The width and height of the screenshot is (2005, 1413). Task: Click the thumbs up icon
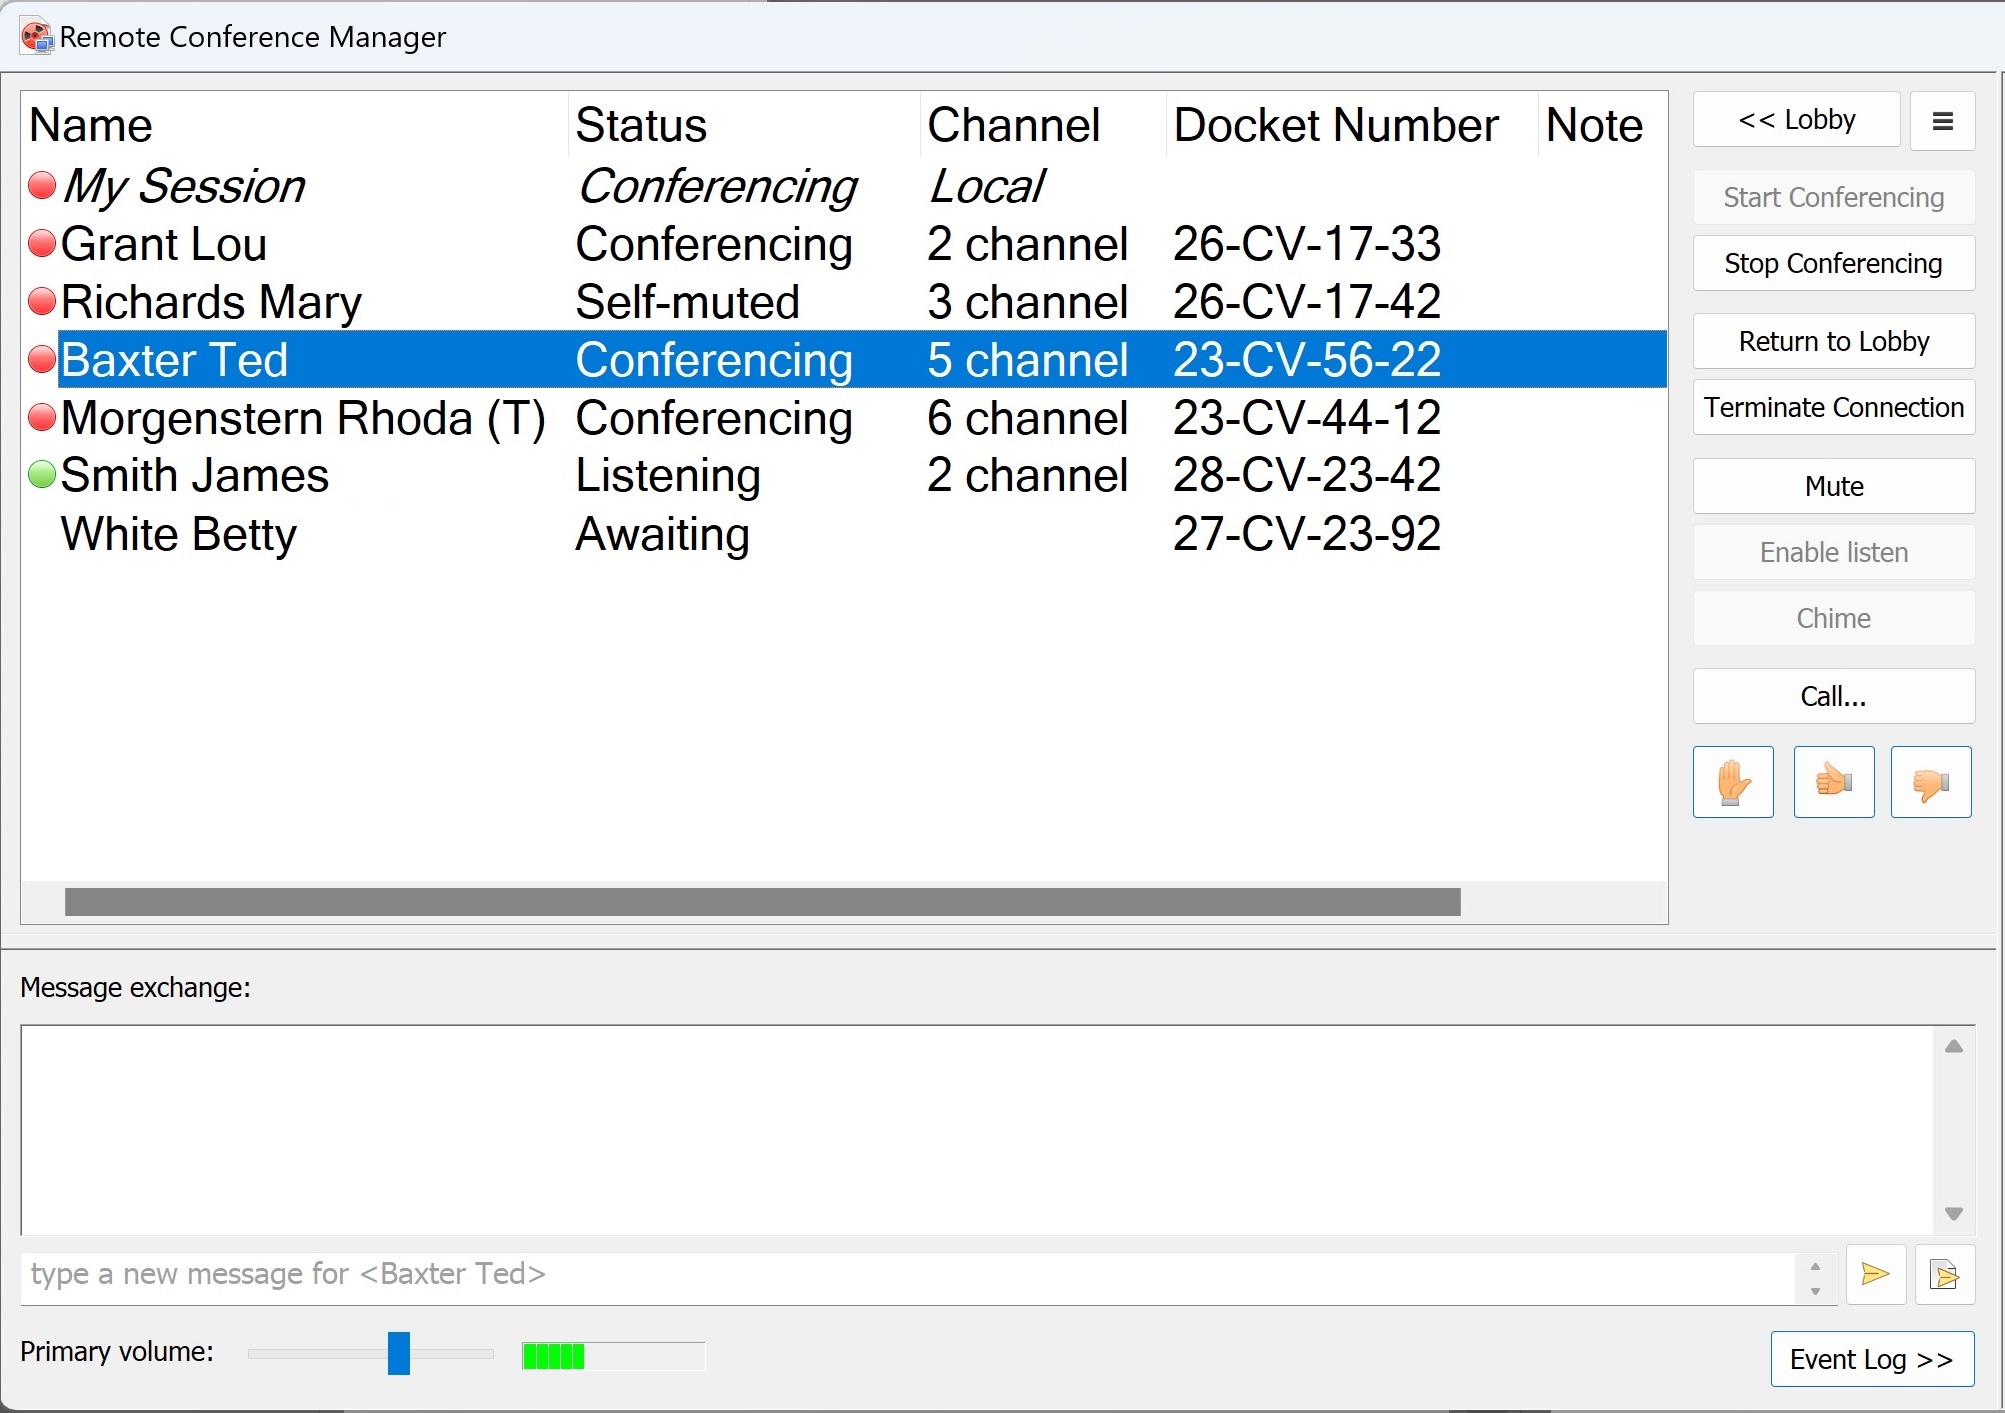click(x=1831, y=781)
